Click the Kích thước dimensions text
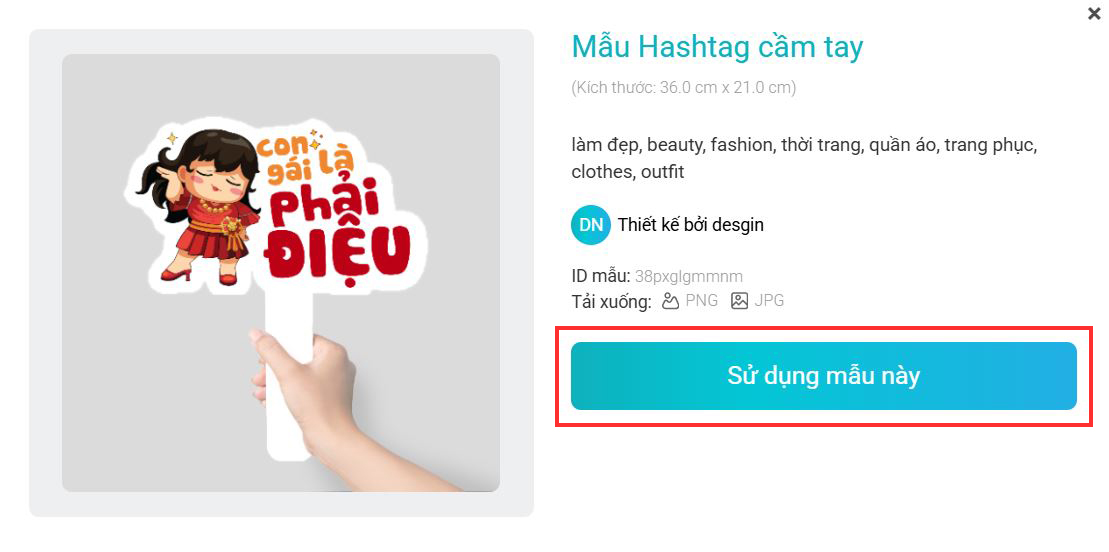 [683, 88]
